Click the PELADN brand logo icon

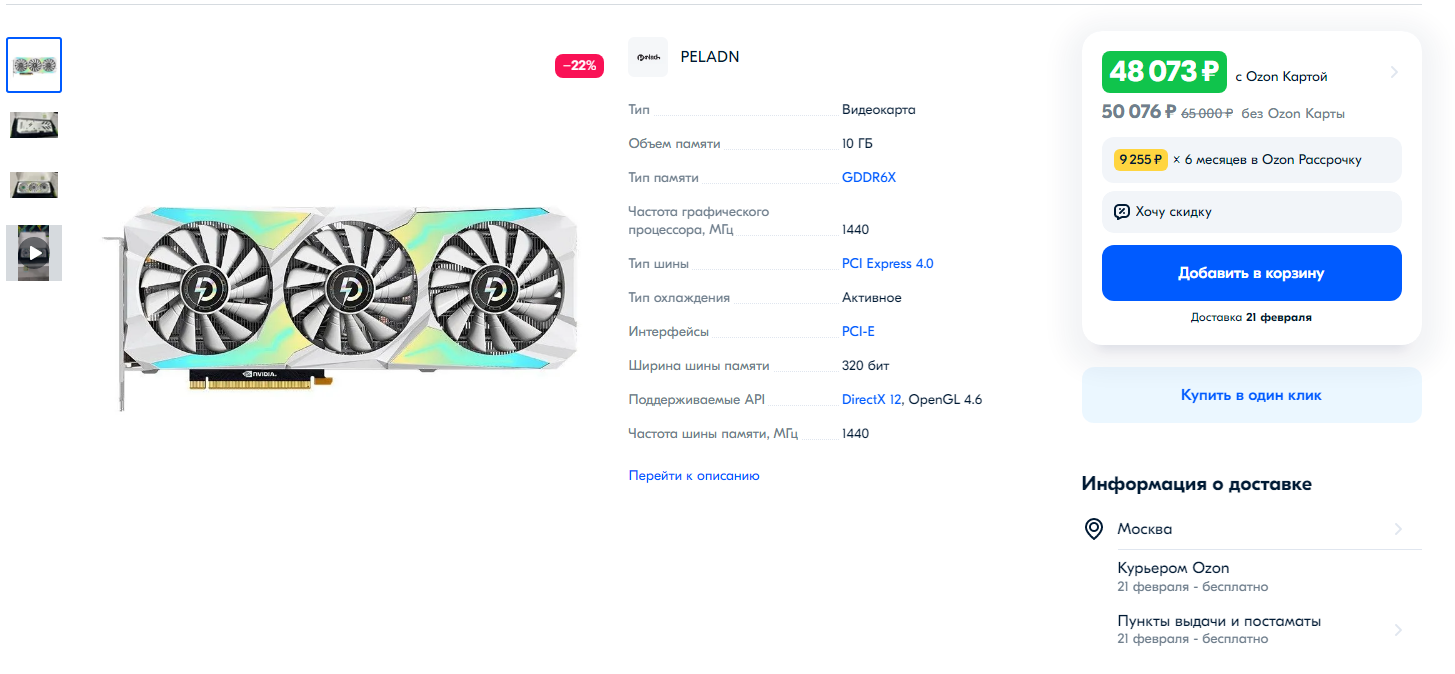click(647, 57)
